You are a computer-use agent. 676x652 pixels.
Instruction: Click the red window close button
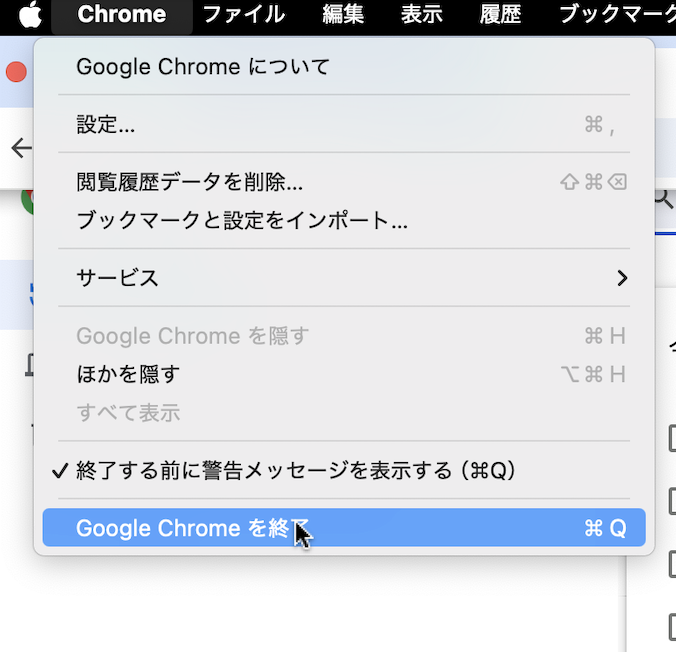pos(16,72)
